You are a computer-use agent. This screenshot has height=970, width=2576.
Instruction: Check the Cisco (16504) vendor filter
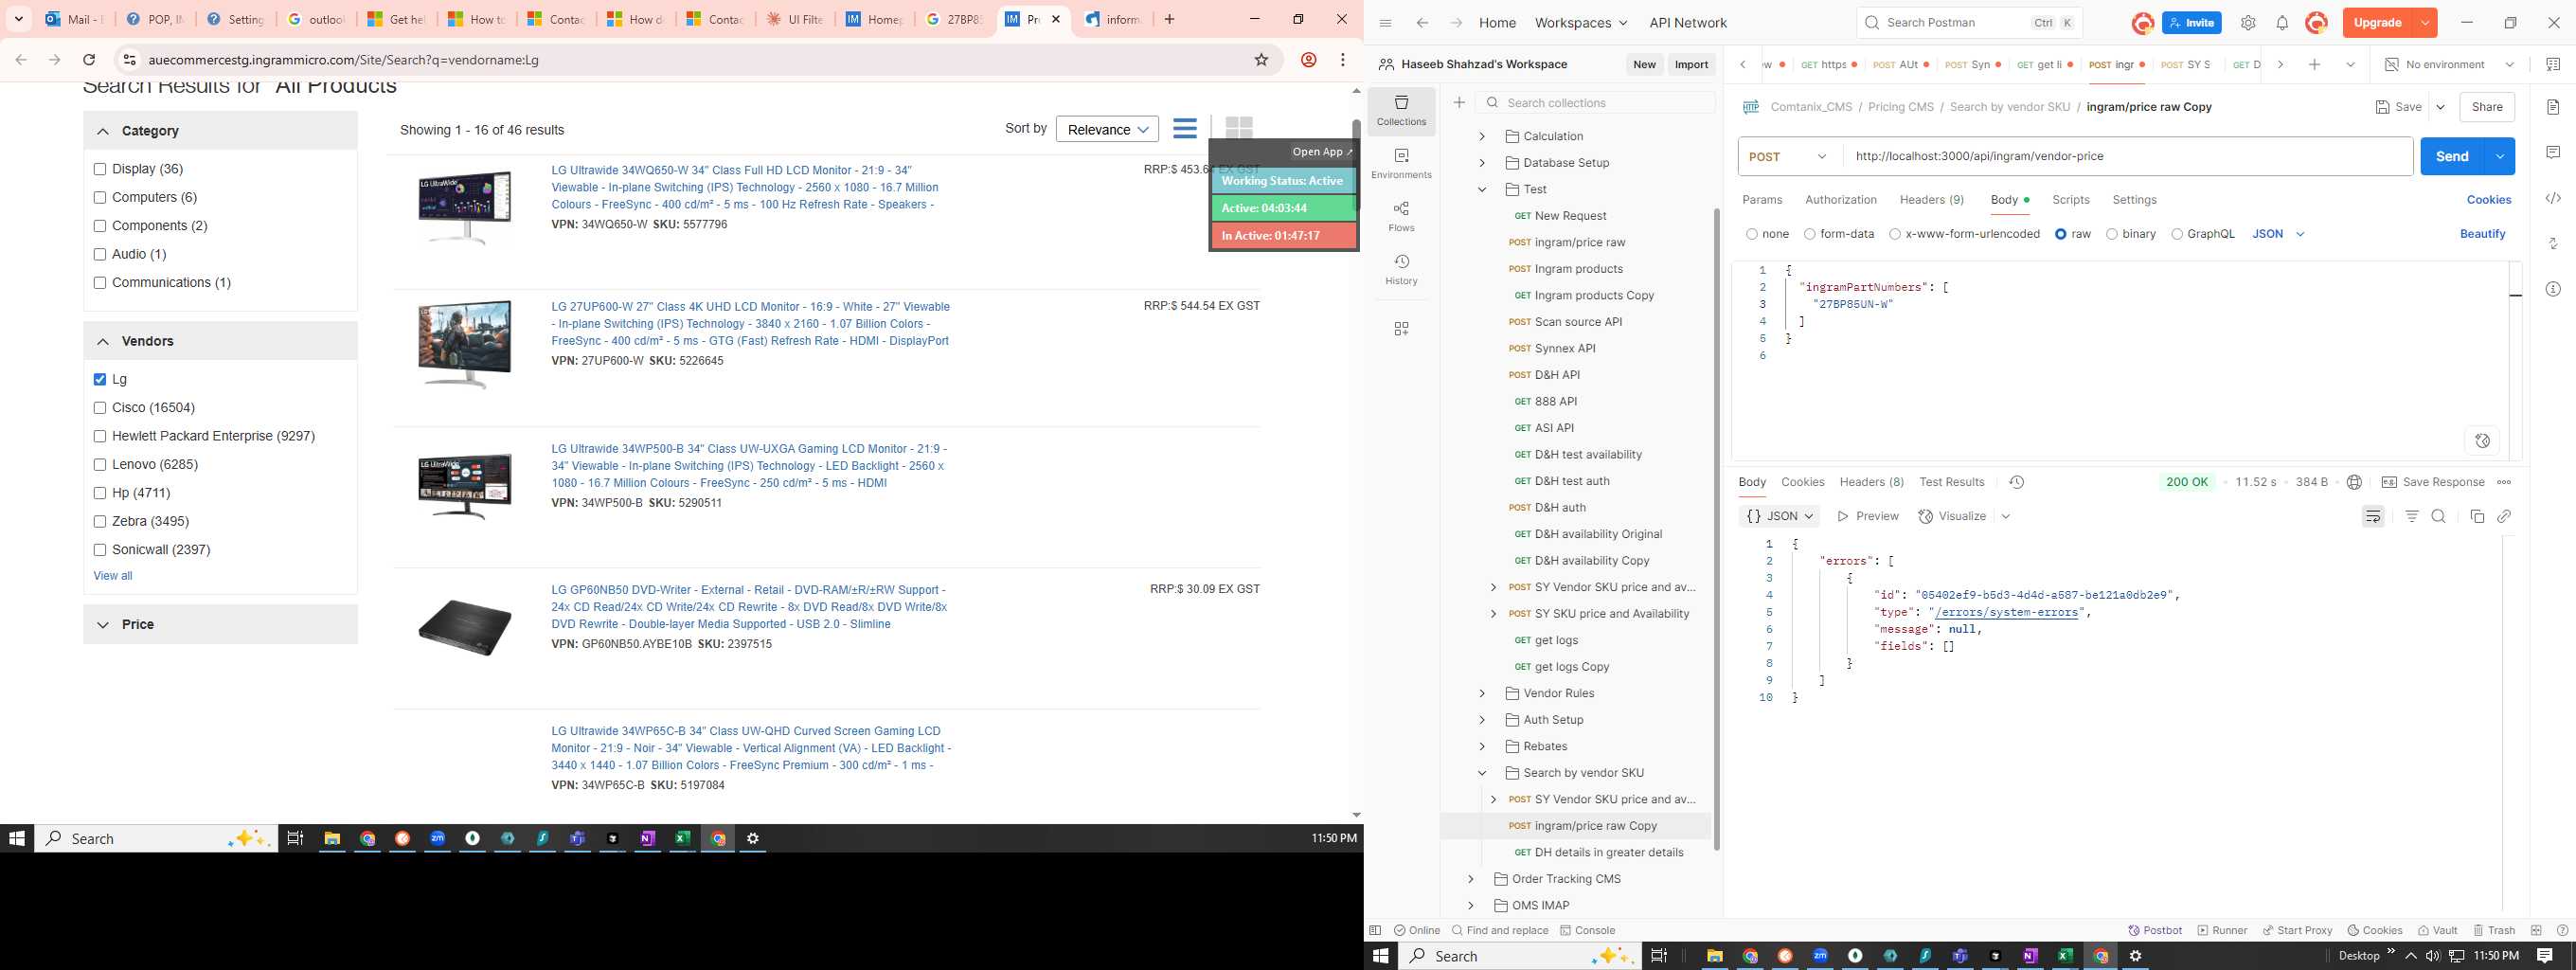[x=100, y=408]
